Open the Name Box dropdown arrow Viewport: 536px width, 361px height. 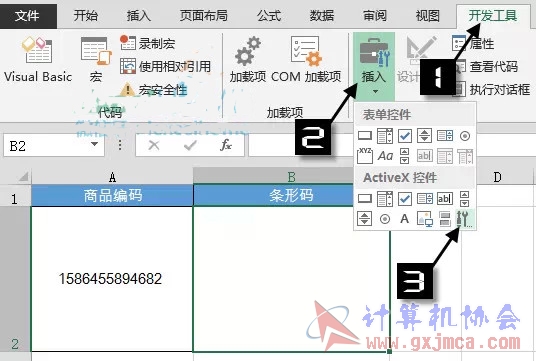95,145
